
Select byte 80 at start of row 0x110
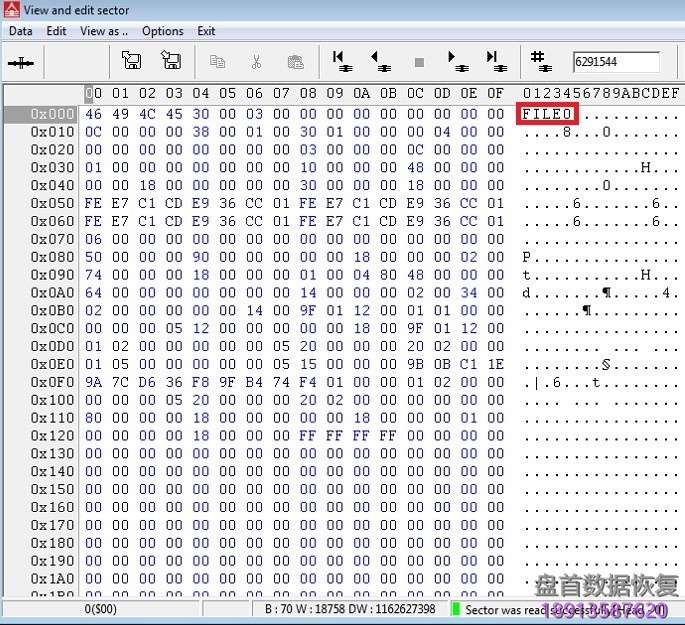point(93,418)
